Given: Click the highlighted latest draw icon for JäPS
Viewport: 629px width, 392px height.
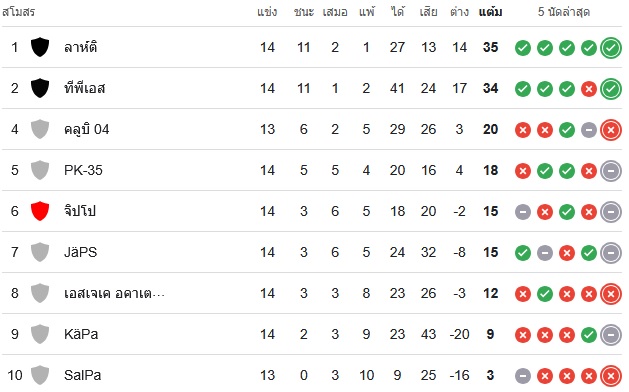Looking at the screenshot, I should coord(611,253).
